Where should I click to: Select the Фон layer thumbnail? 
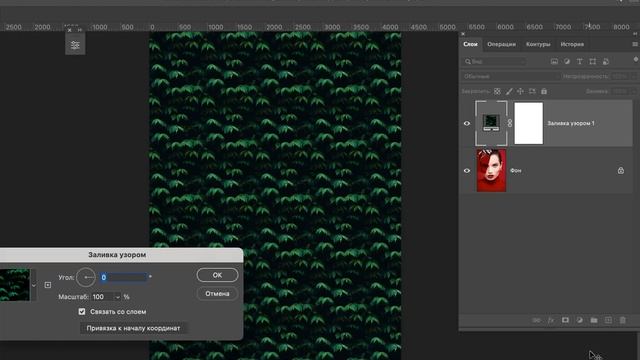point(491,171)
